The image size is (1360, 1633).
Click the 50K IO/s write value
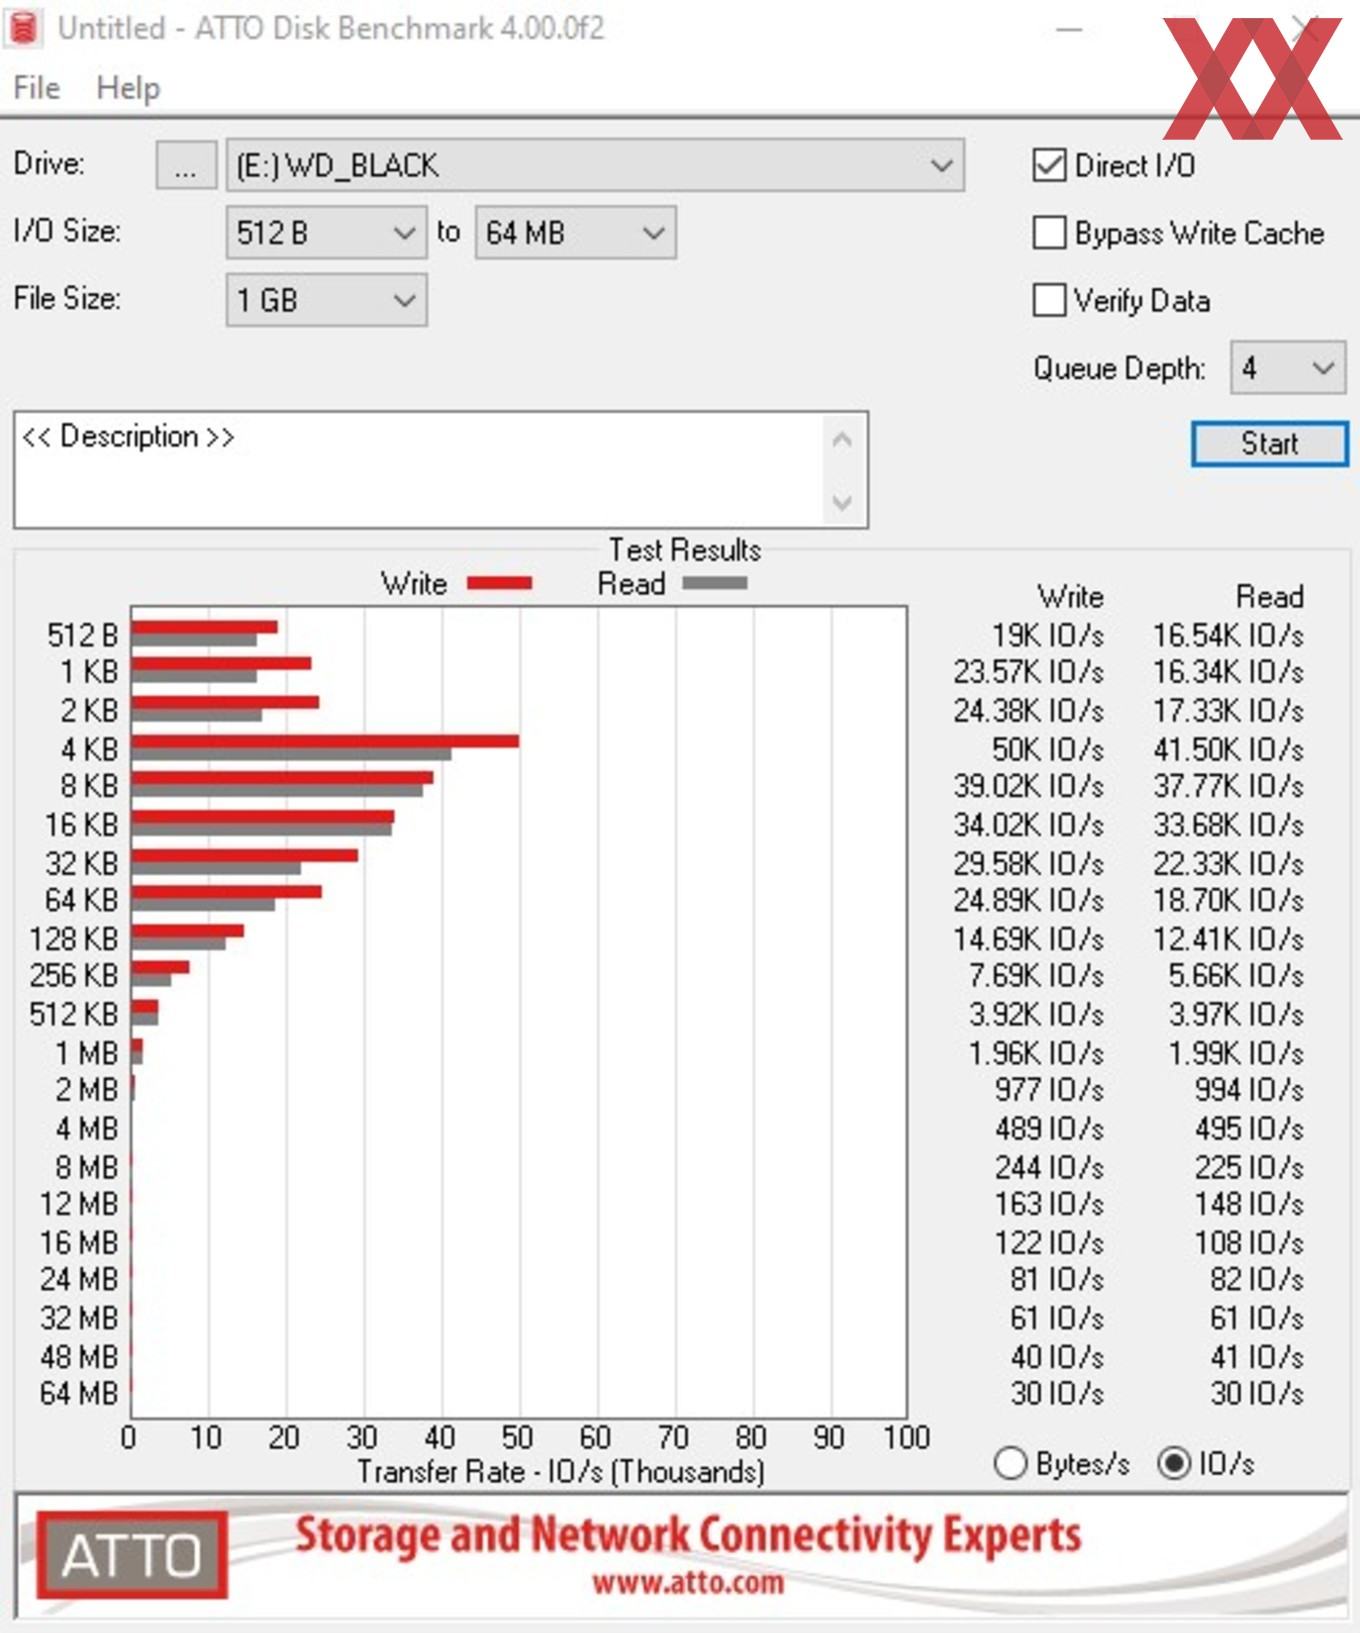(1047, 749)
